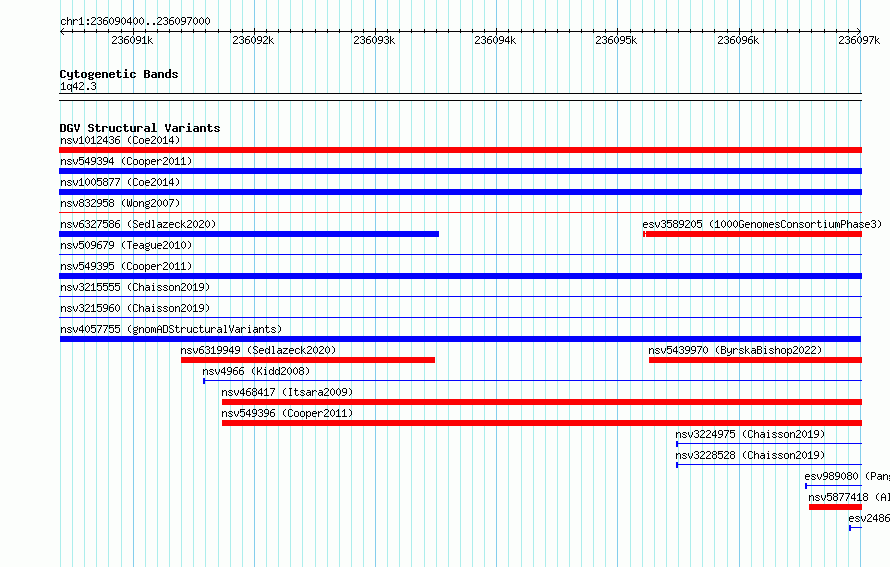Click the red esv3589205 variant bar
Image resolution: width=890 pixels, height=567 pixels.
(x=753, y=234)
